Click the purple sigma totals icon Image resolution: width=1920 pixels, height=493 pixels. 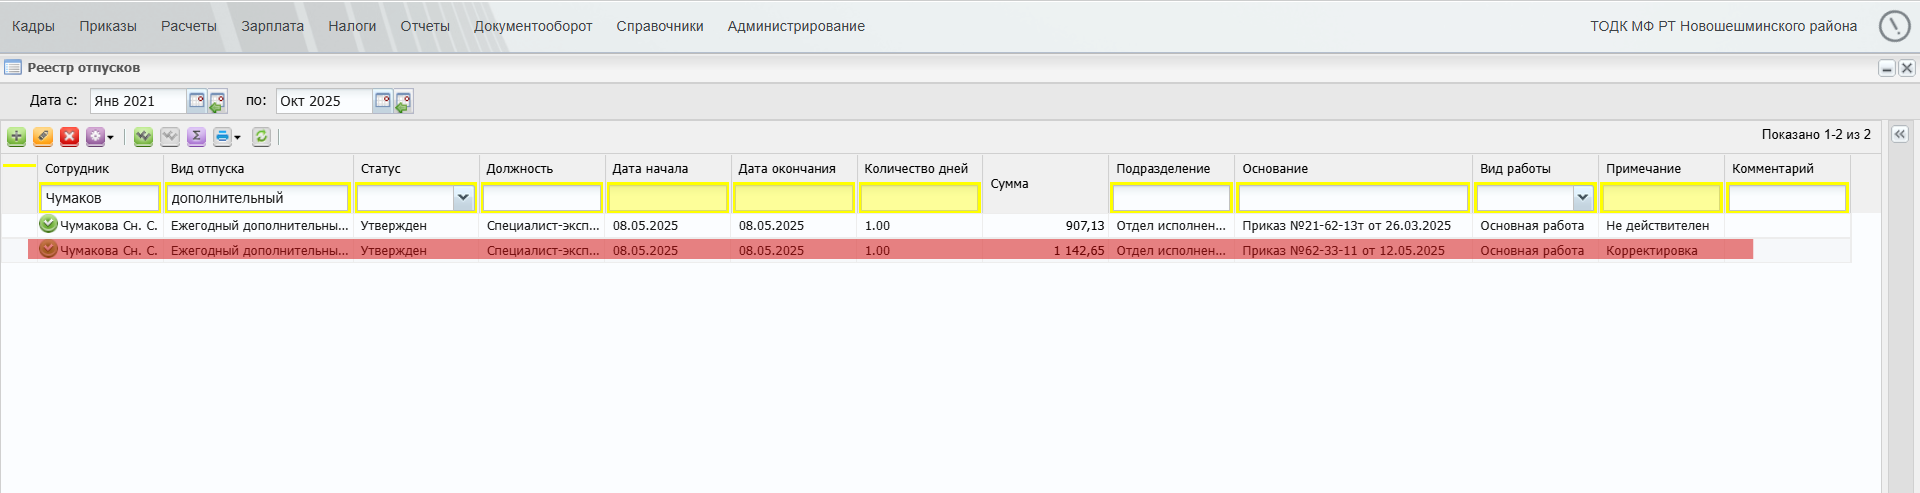[x=196, y=137]
